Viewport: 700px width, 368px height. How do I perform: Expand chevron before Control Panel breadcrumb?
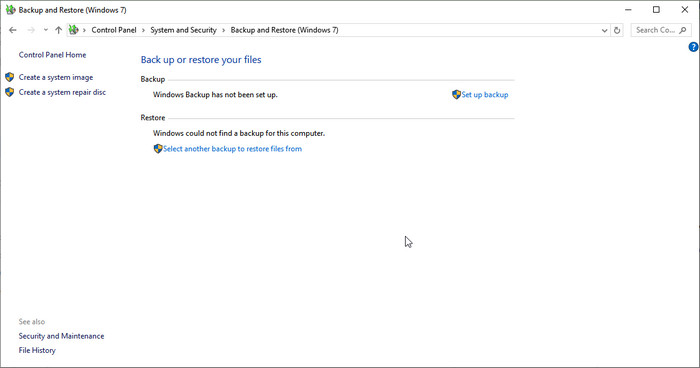[x=84, y=30]
